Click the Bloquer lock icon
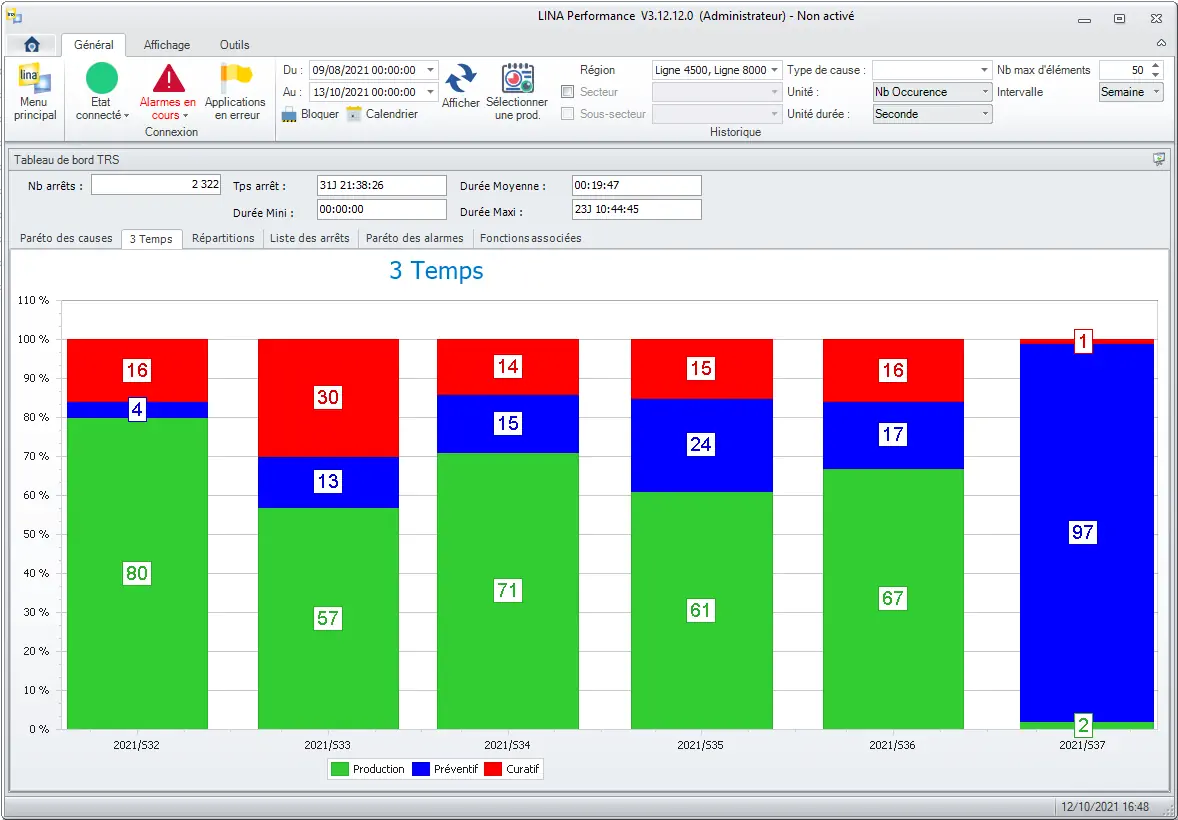 (x=290, y=114)
